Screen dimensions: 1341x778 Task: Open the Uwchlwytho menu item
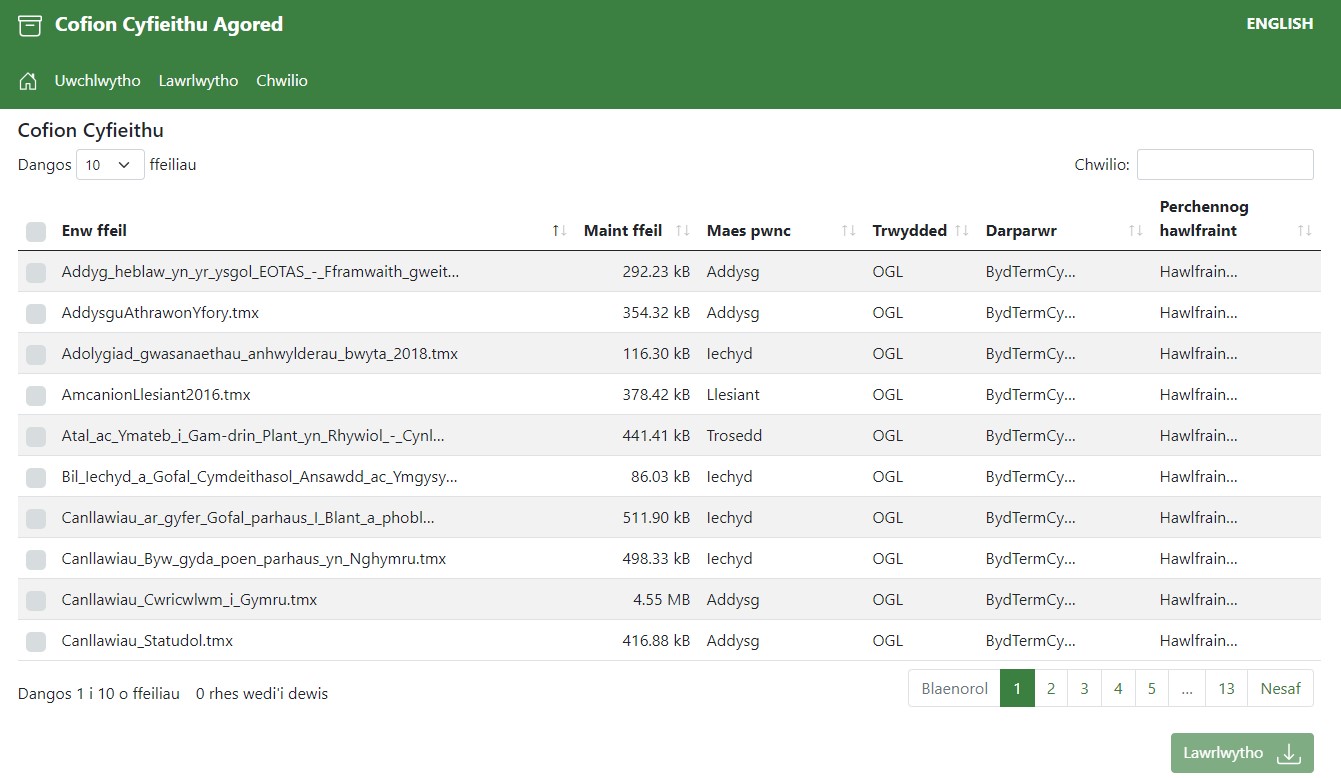98,81
